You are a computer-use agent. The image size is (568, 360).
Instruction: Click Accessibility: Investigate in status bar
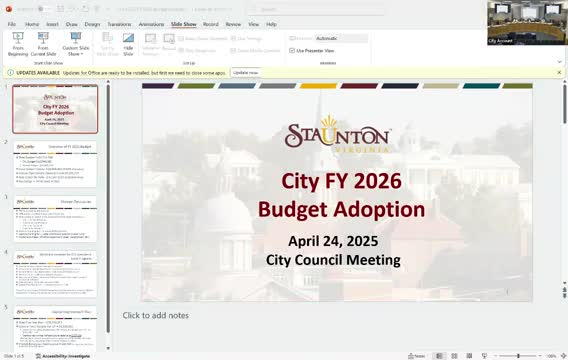[x=62, y=356]
